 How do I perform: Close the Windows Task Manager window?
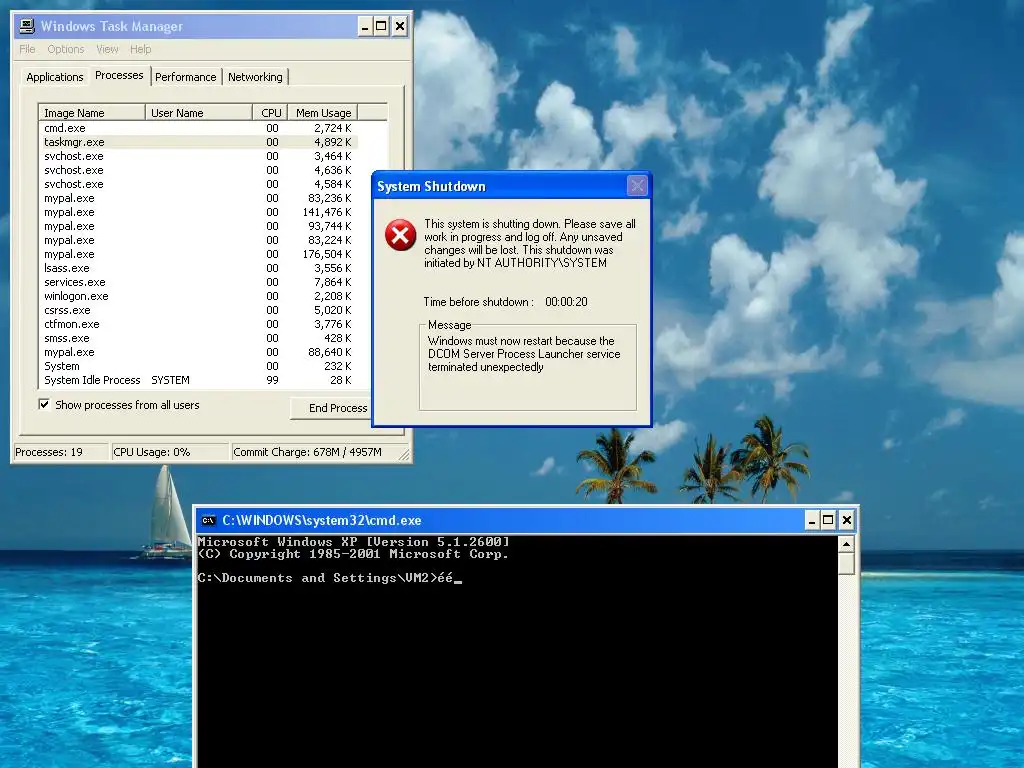coord(400,27)
